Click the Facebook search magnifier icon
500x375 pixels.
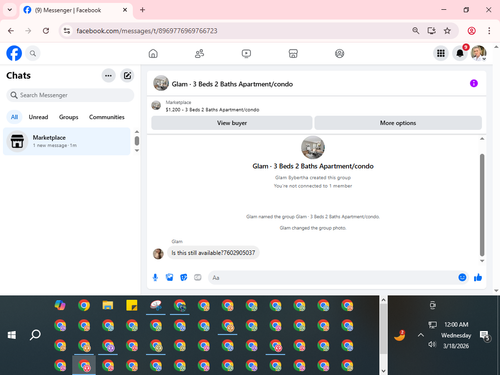33,53
